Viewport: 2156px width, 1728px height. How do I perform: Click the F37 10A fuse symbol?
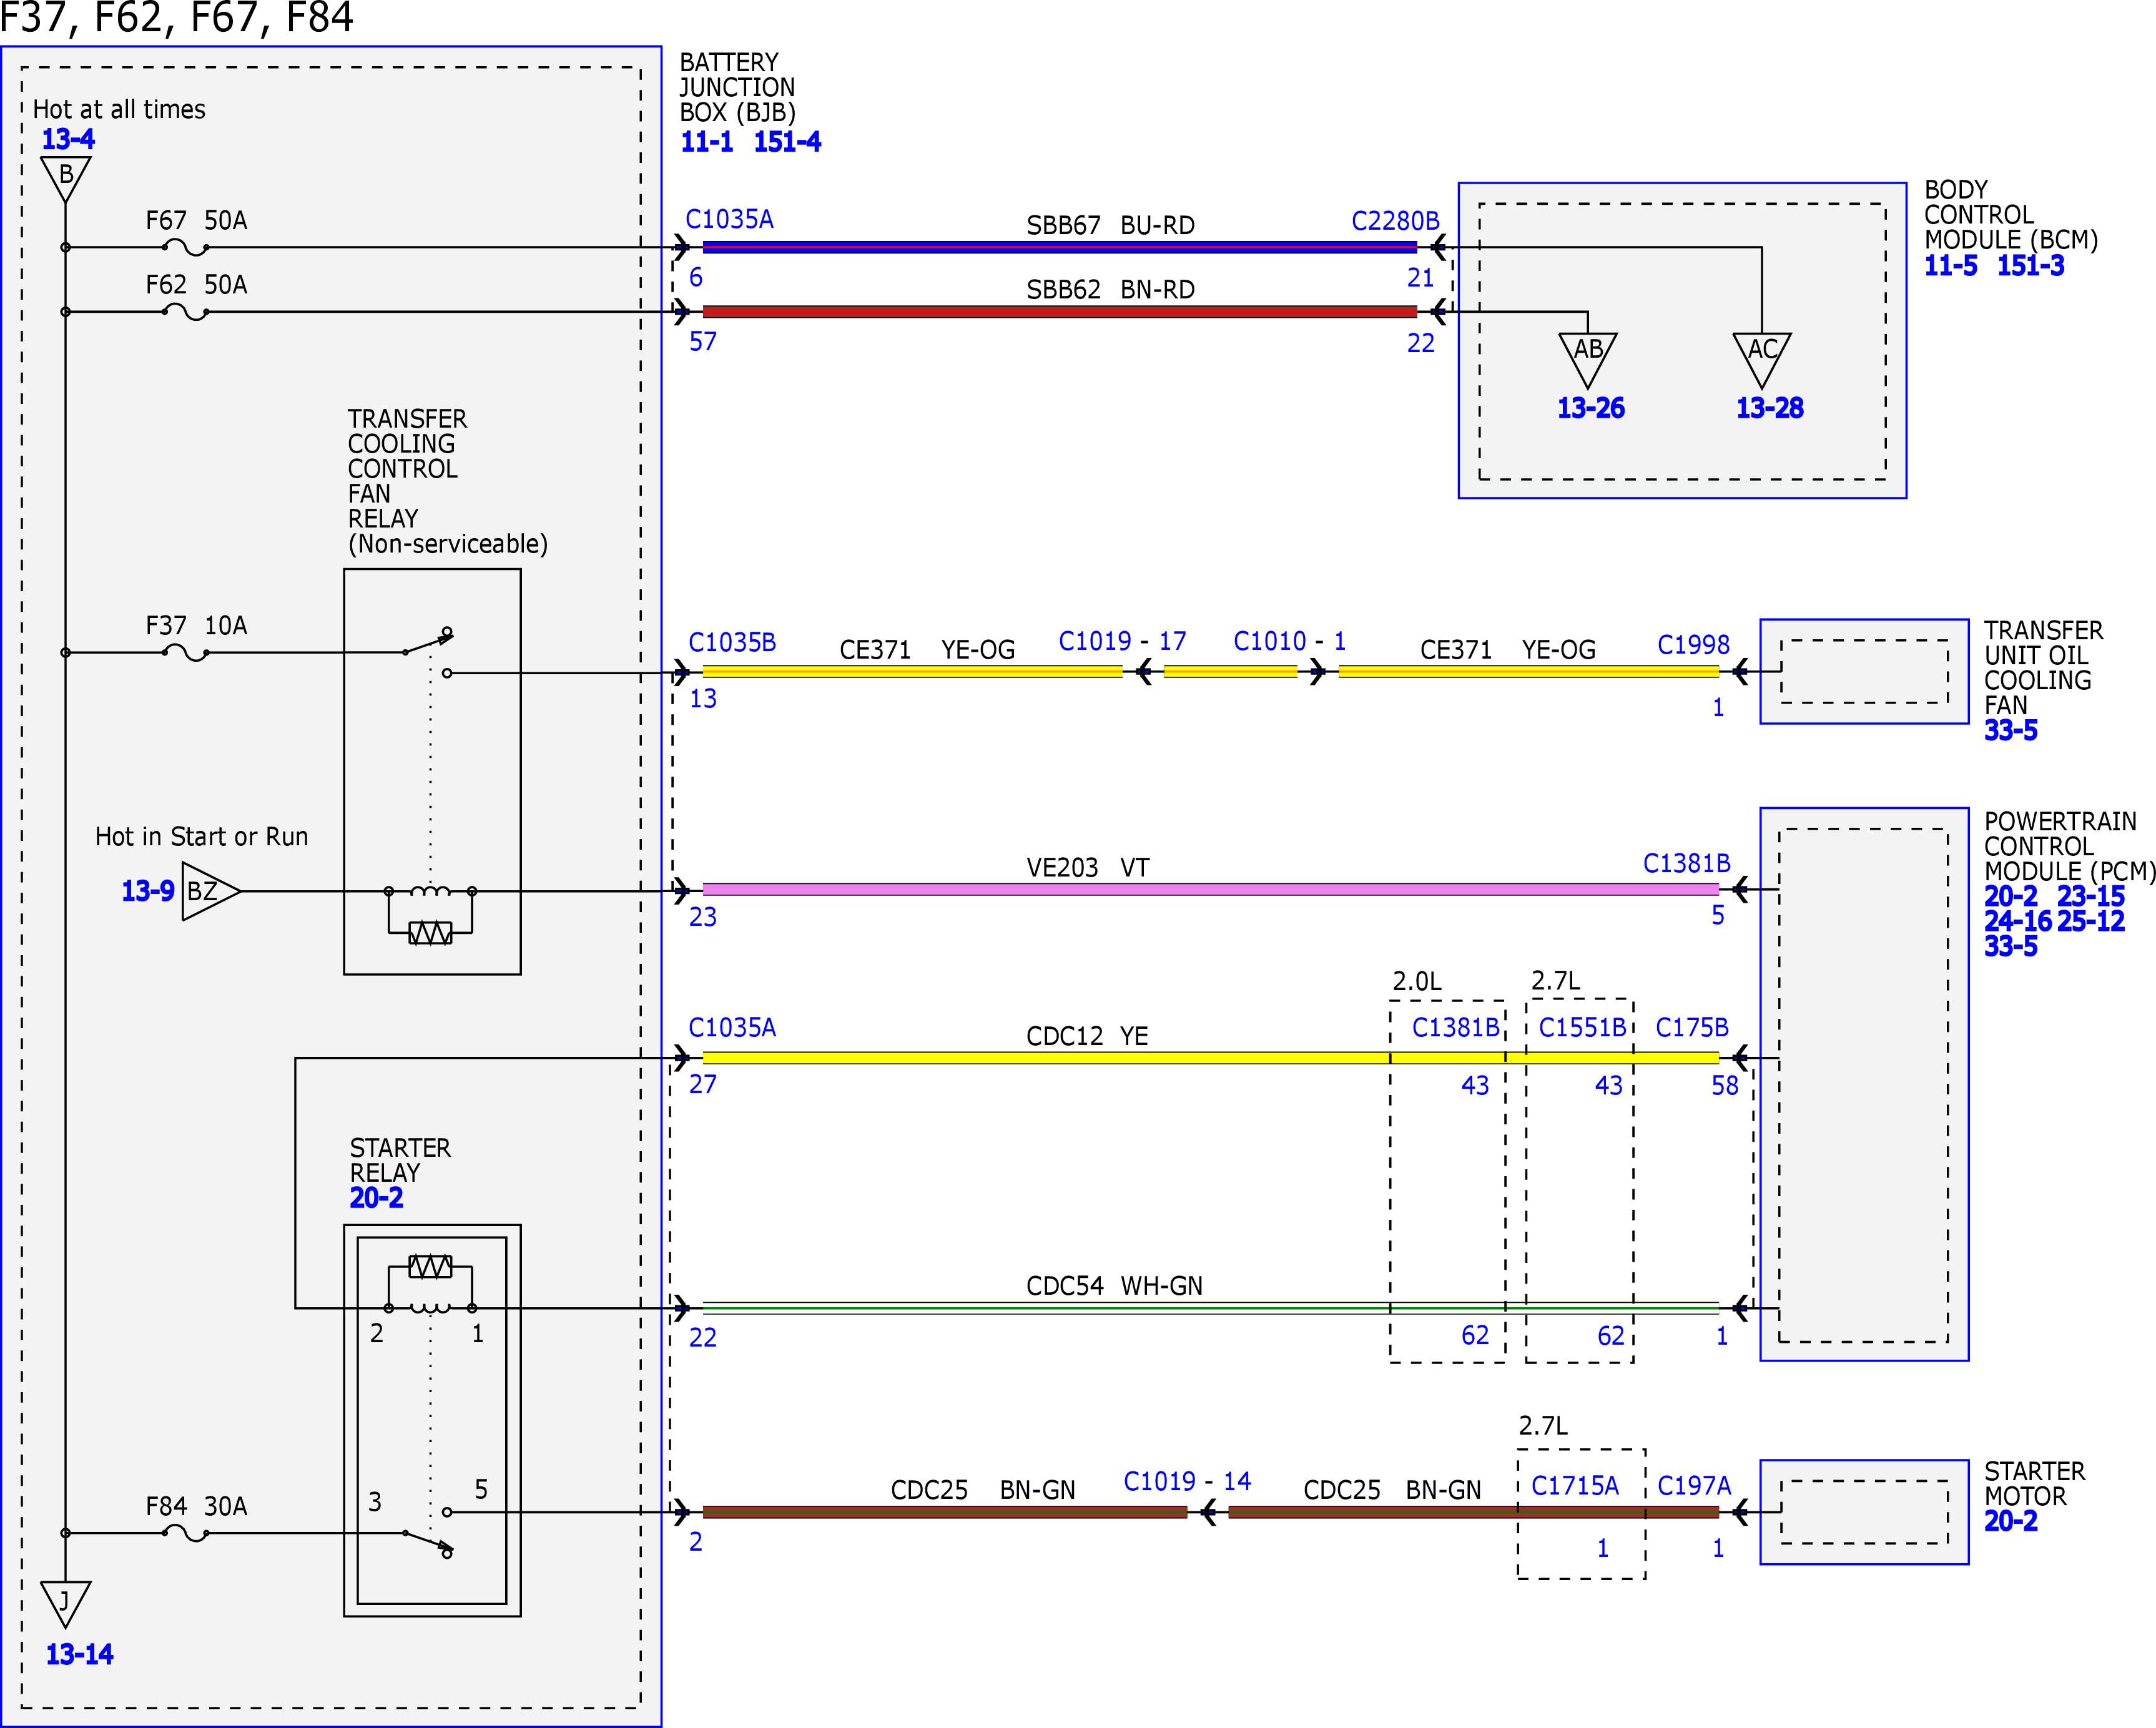[x=186, y=652]
